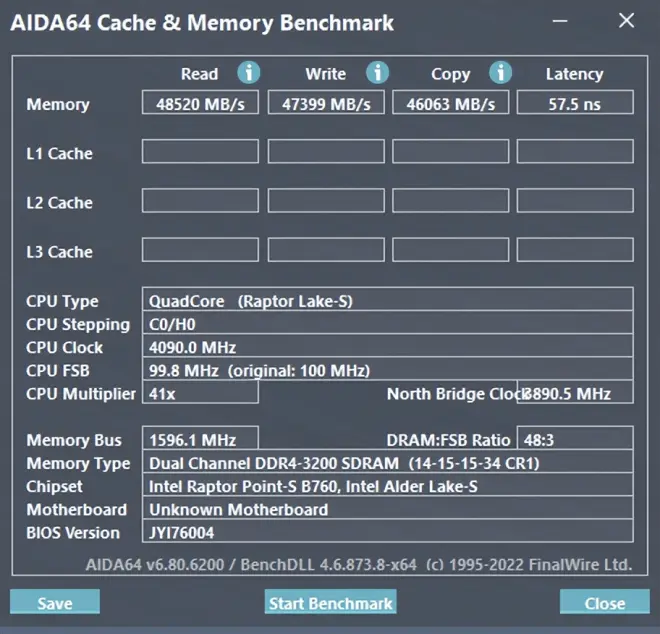Select the Memory Read result field

(x=200, y=103)
